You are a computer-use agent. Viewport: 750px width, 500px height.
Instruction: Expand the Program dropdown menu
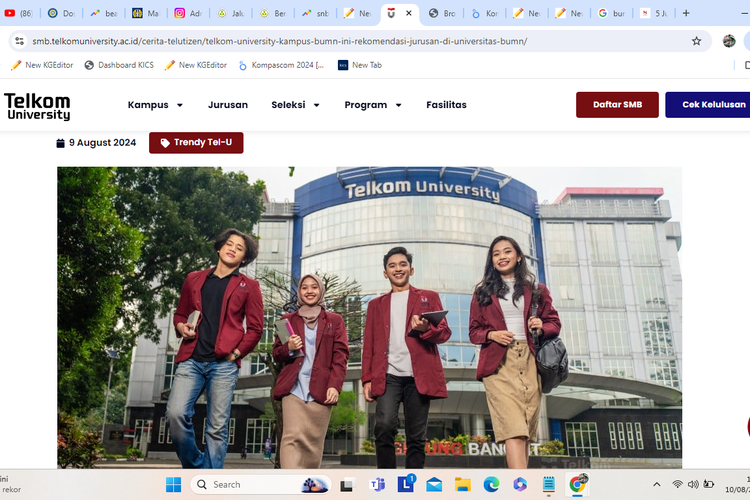[x=373, y=105]
